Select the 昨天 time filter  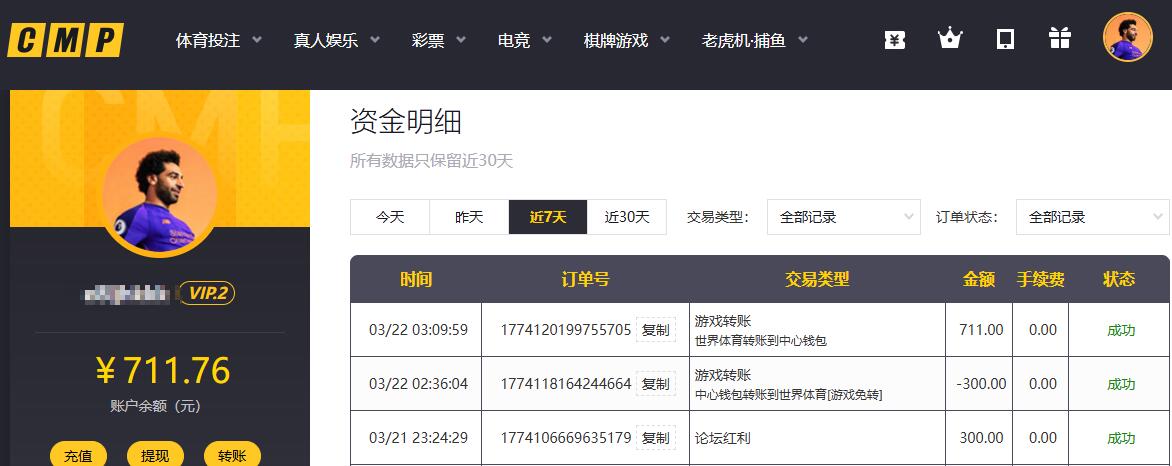(x=469, y=217)
